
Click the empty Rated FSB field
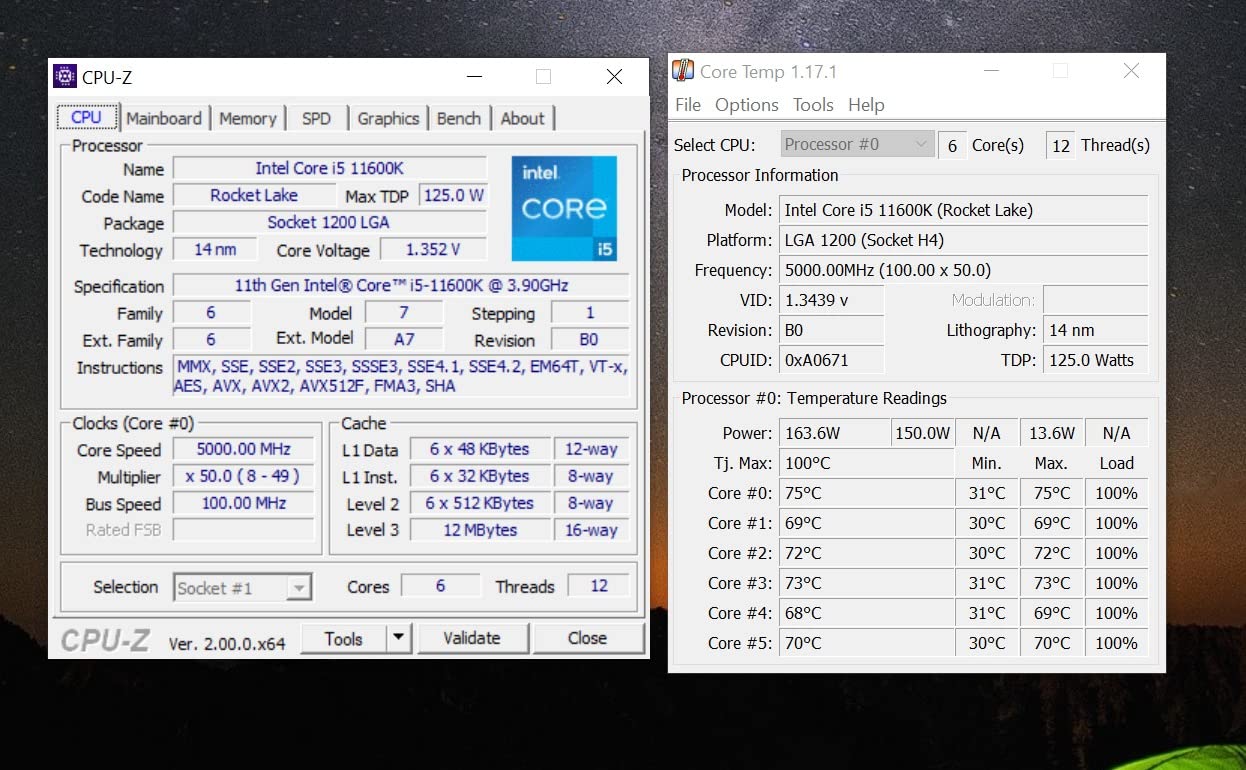(x=243, y=530)
